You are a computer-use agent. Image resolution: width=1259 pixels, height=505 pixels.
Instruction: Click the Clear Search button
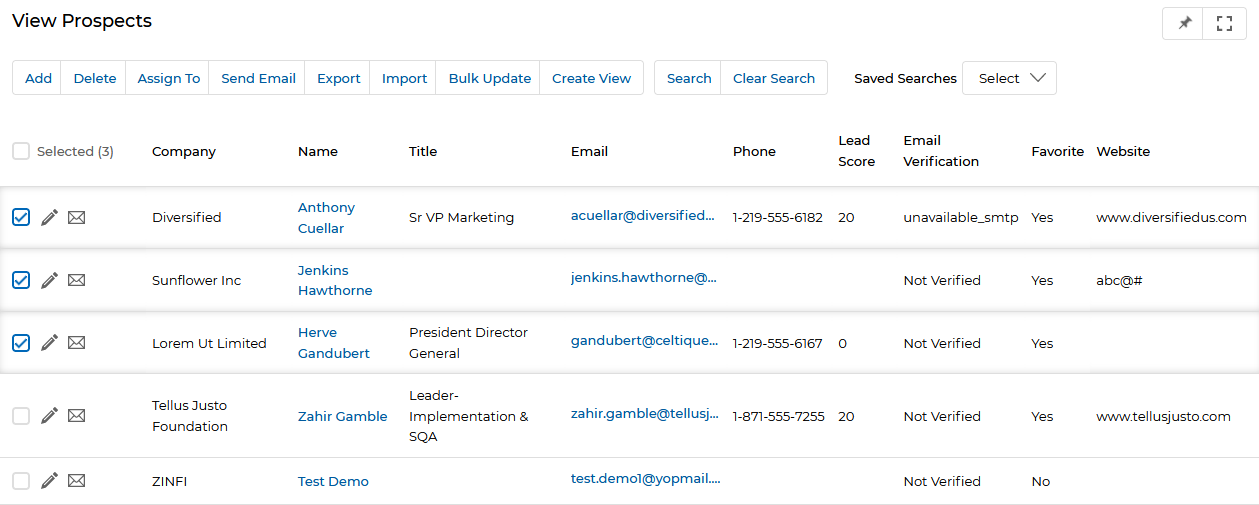pos(773,78)
